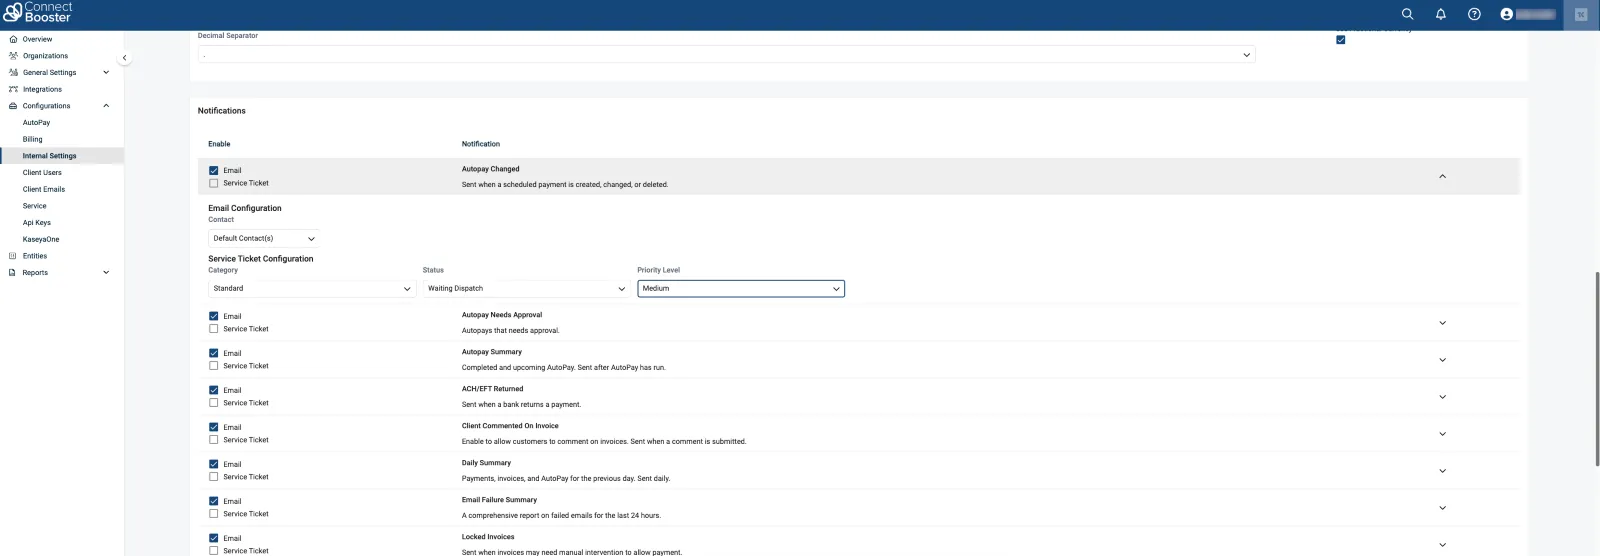Image resolution: width=1600 pixels, height=556 pixels.
Task: Click the user account avatar icon
Action: pyautogui.click(x=1506, y=14)
